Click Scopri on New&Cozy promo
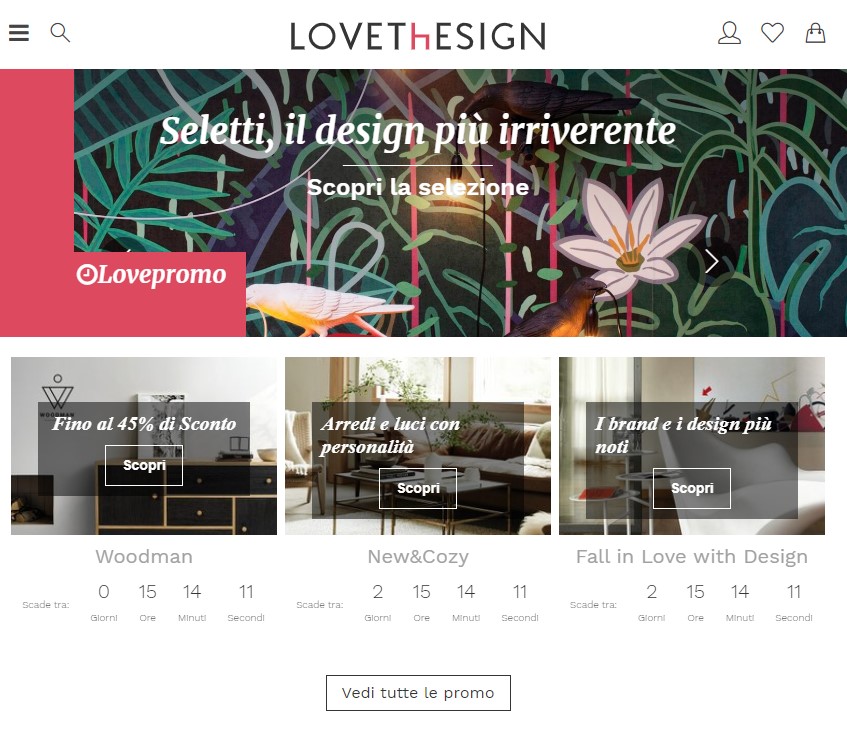Screen dimensions: 847x730 [x=418, y=488]
